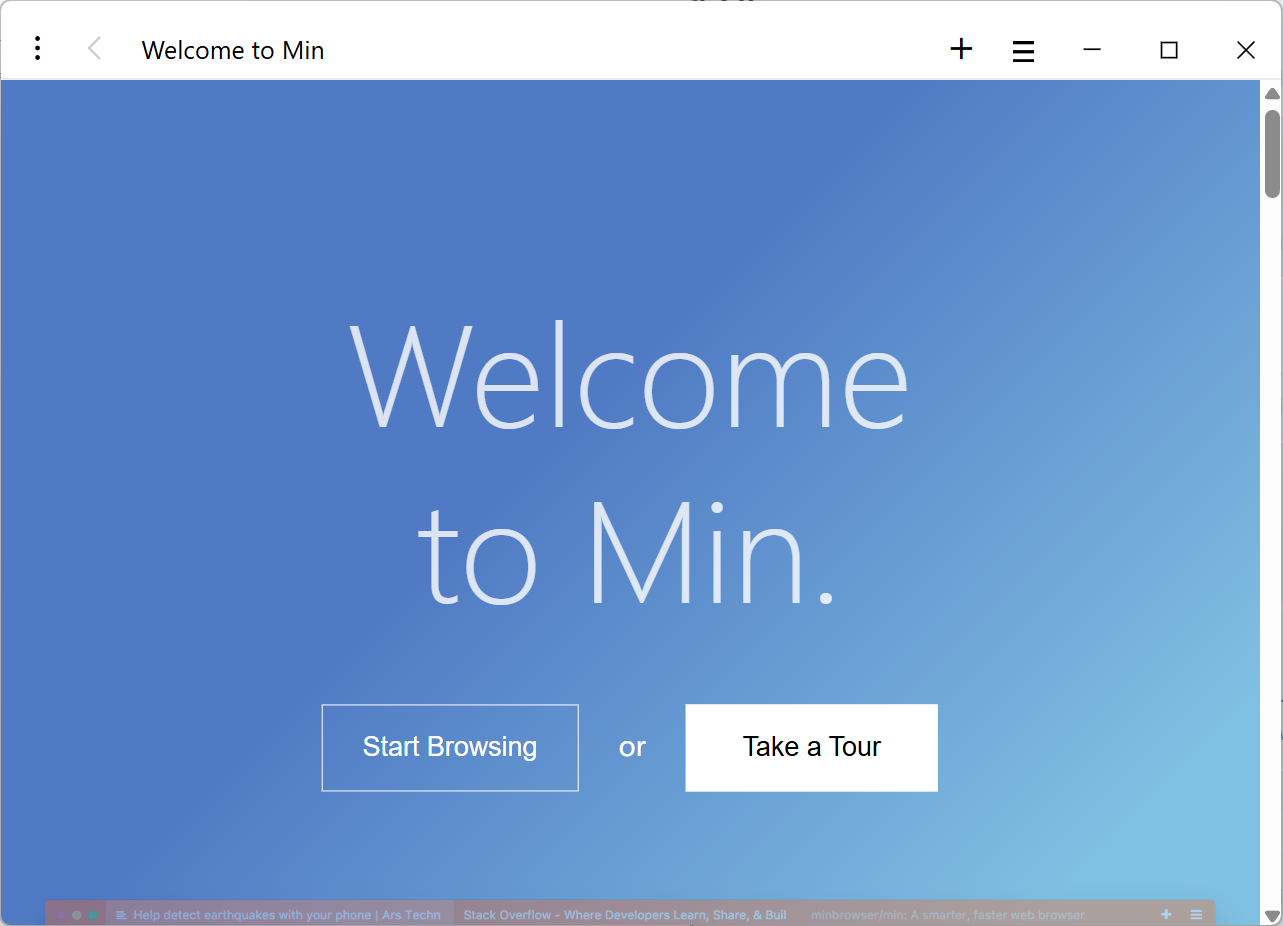Switch to the Stack Overflow tab
The height and width of the screenshot is (926, 1283).
coord(624,914)
